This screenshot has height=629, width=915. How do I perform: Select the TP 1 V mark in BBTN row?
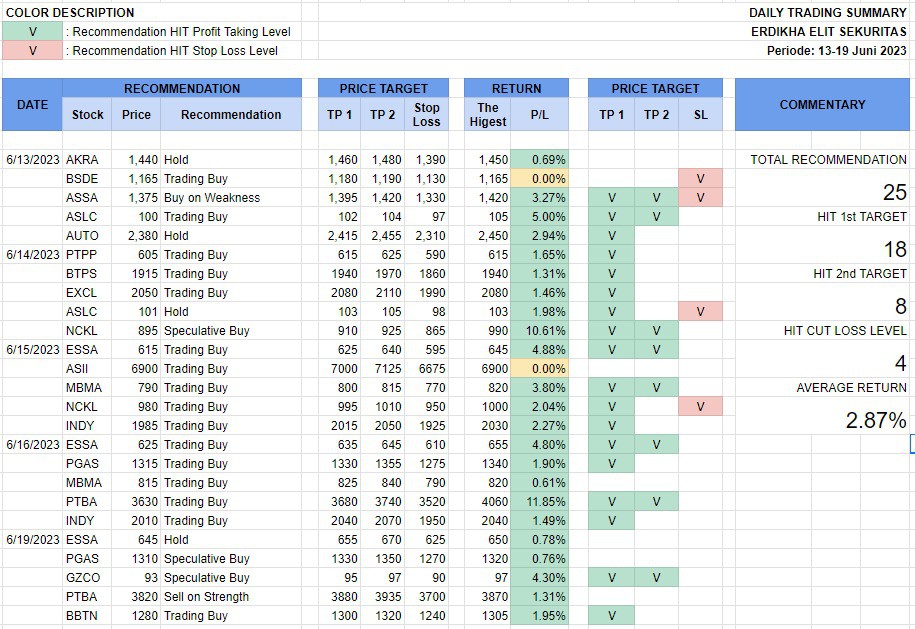coord(611,616)
